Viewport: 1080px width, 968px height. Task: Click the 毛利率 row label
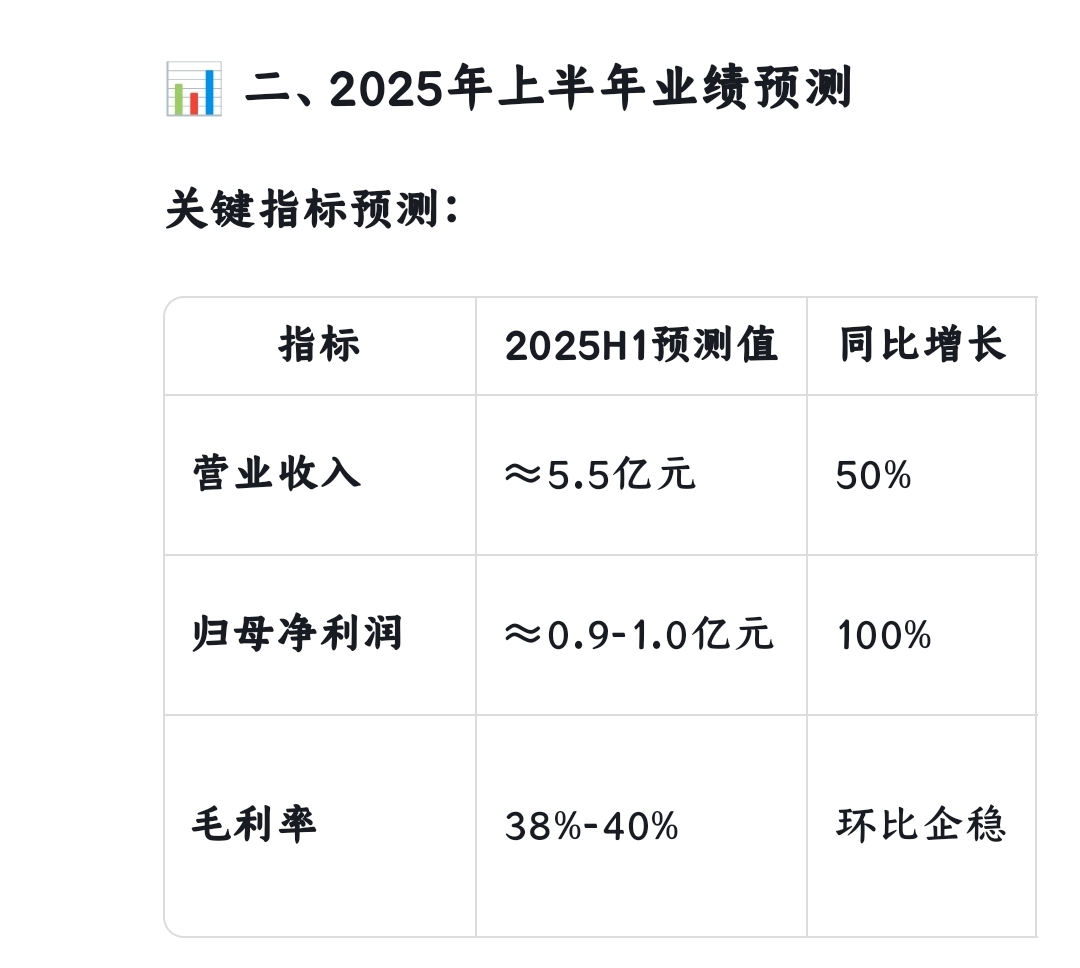[x=254, y=825]
